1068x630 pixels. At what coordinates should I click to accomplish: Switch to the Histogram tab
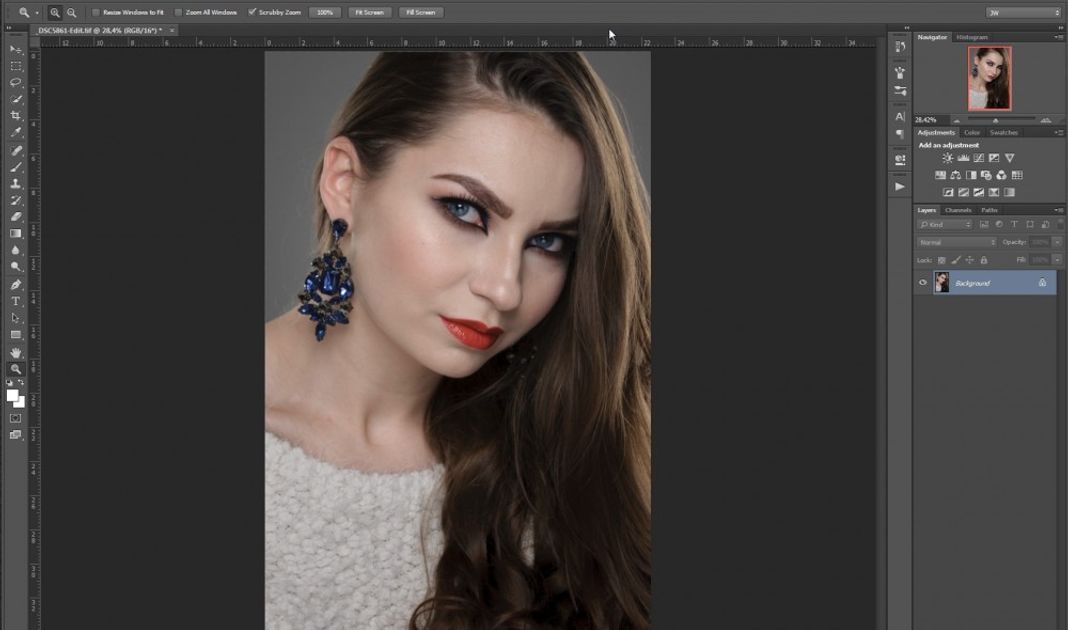(971, 37)
